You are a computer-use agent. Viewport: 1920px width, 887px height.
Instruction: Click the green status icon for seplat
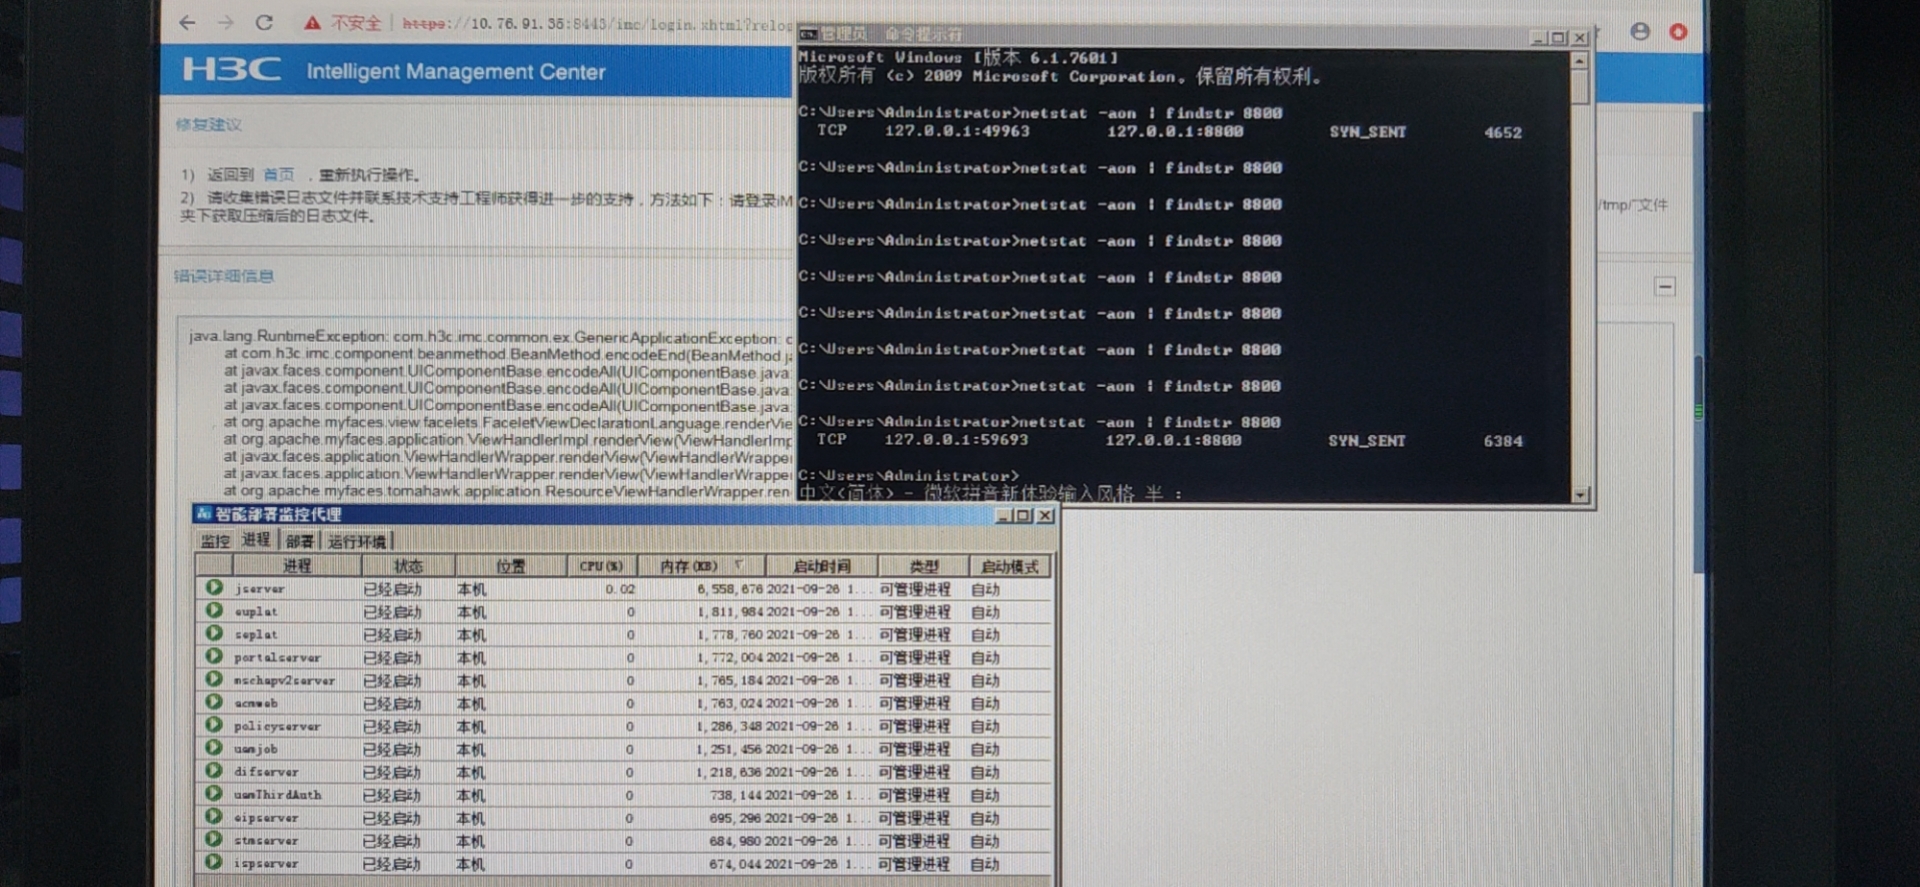[x=214, y=633]
